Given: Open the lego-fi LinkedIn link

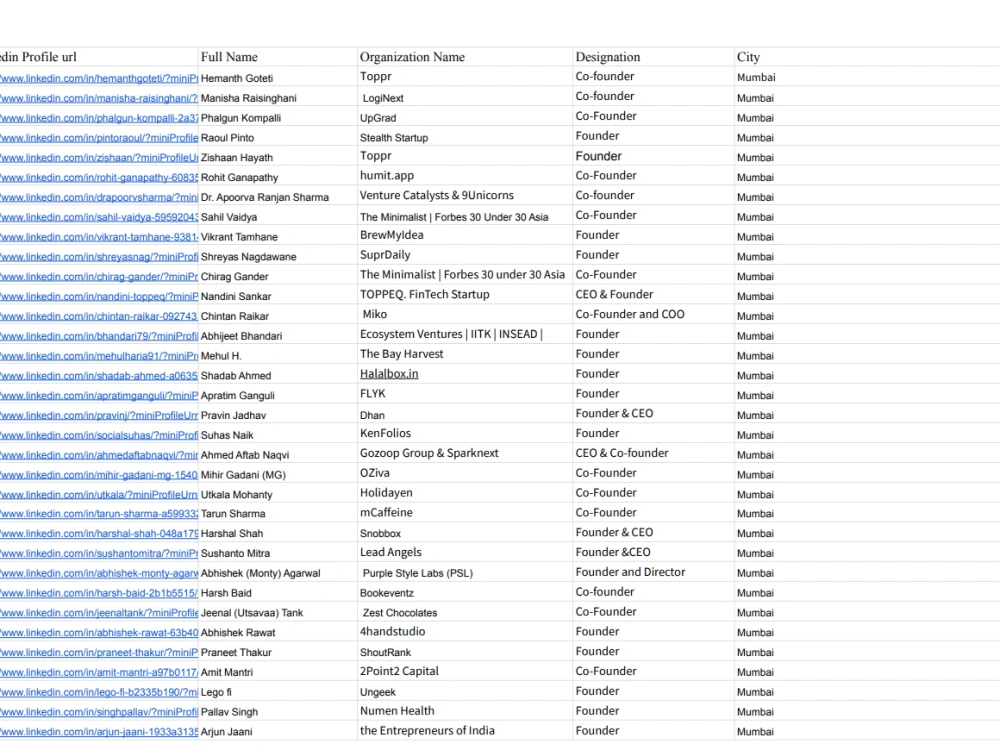Looking at the screenshot, I should pos(99,692).
